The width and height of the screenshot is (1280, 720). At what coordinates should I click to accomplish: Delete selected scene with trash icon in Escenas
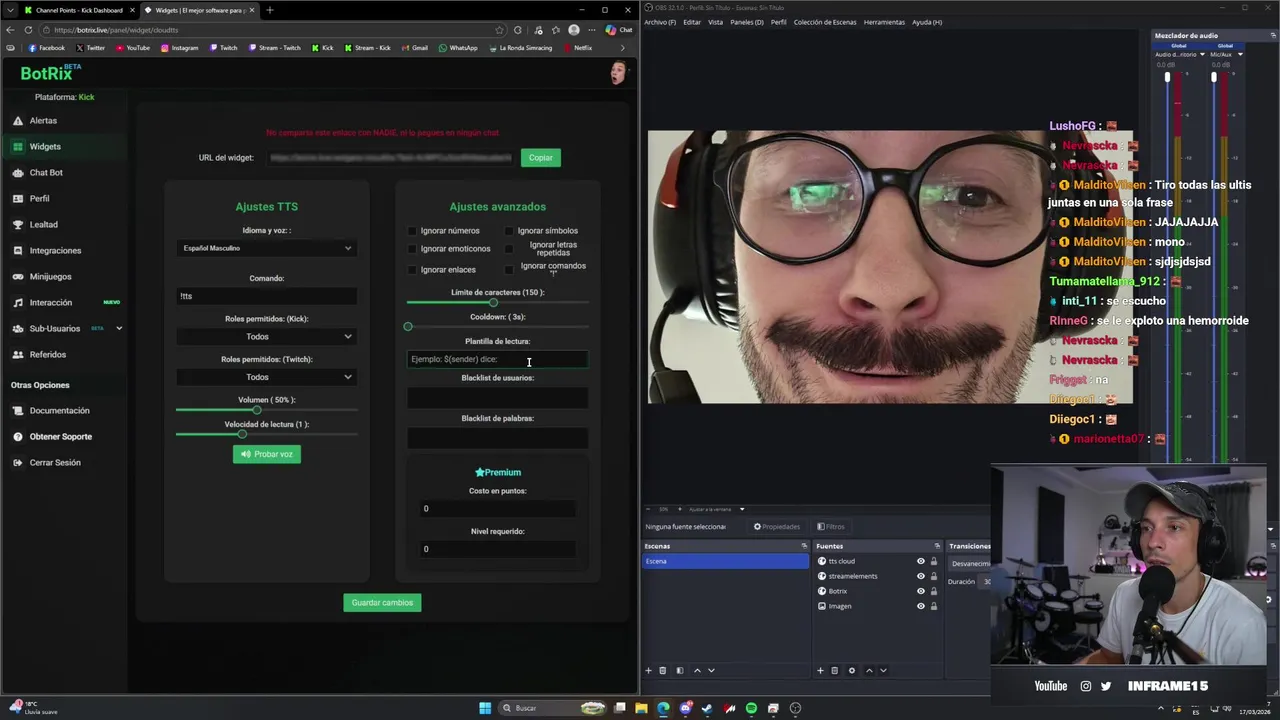click(x=662, y=670)
